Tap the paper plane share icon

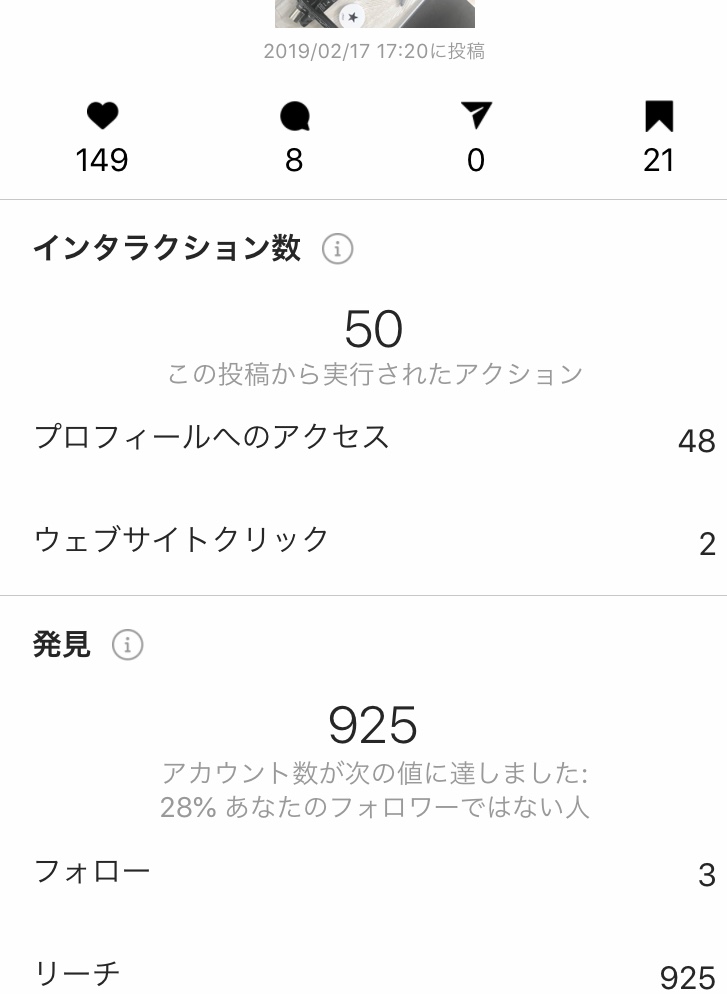pyautogui.click(x=476, y=115)
